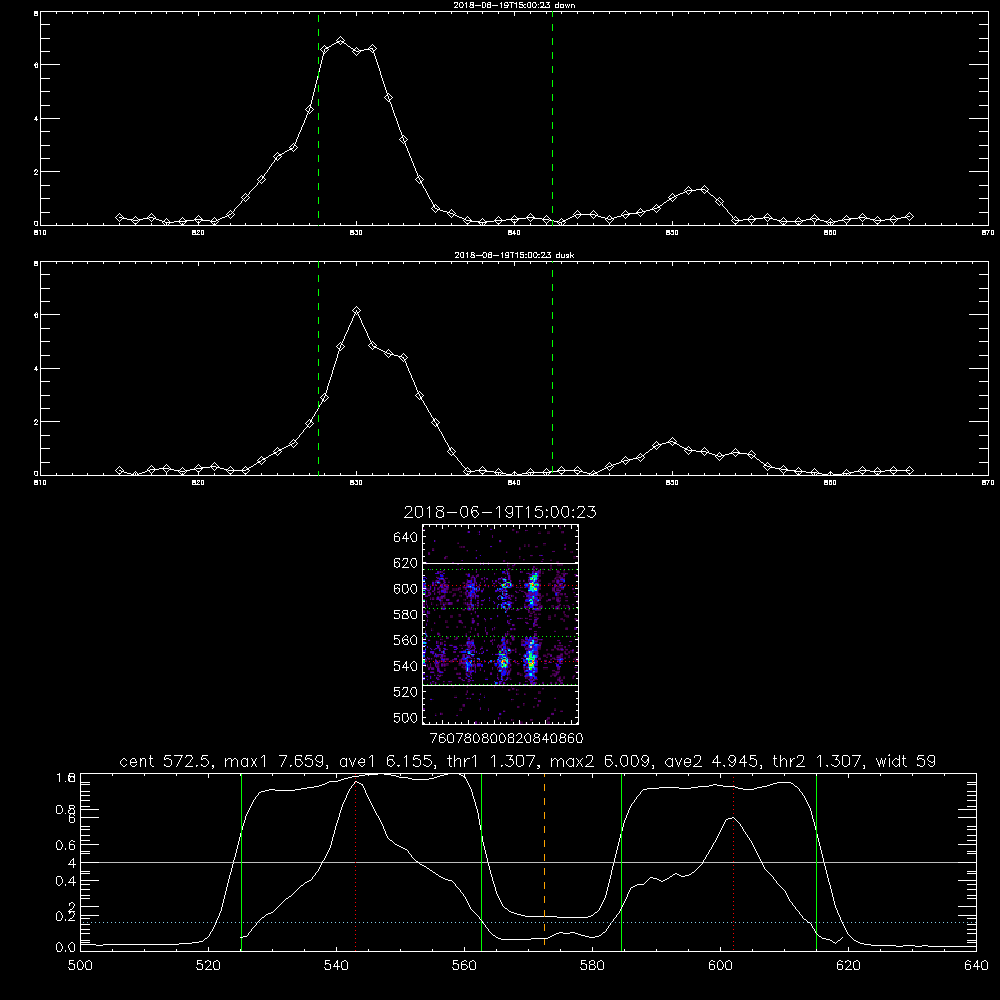Click heat map y-axis label 540
The width and height of the screenshot is (1000, 1000).
click(406, 666)
